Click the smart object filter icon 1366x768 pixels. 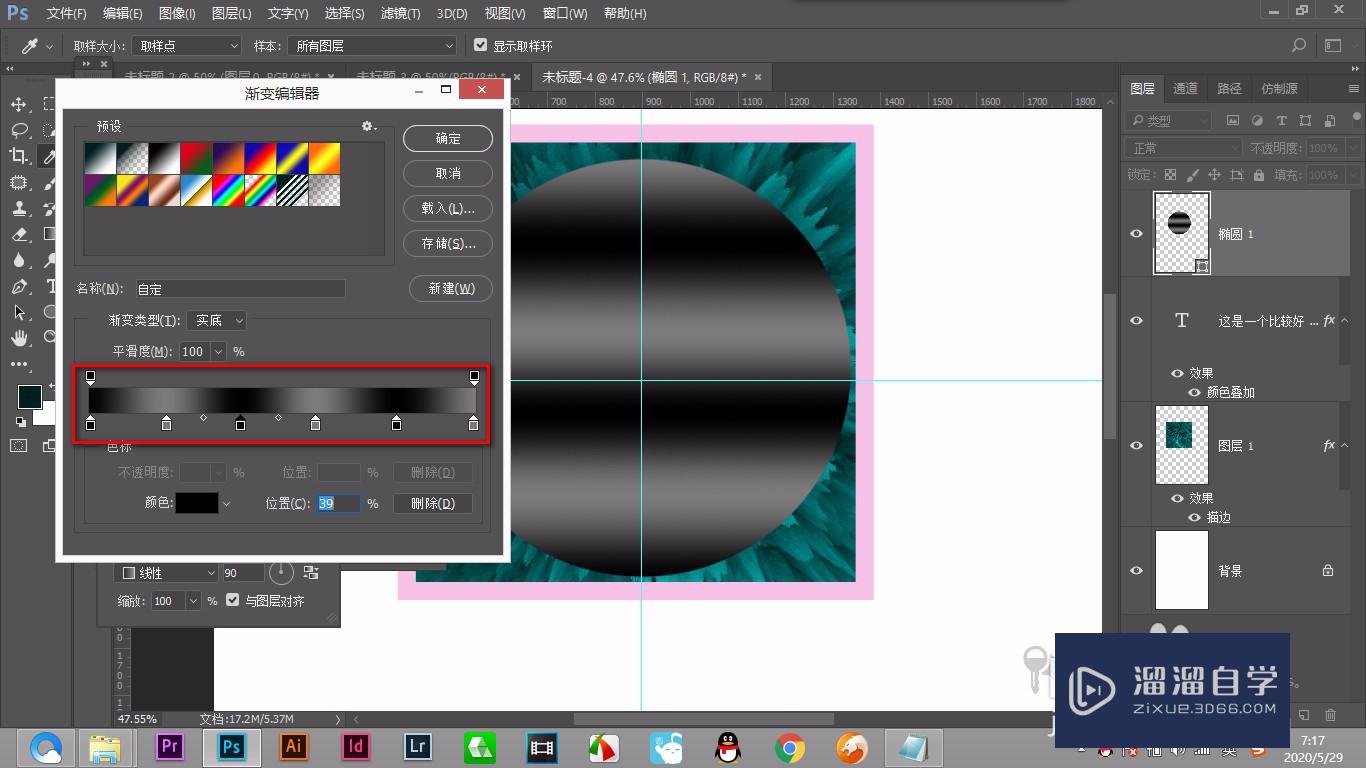(1328, 121)
